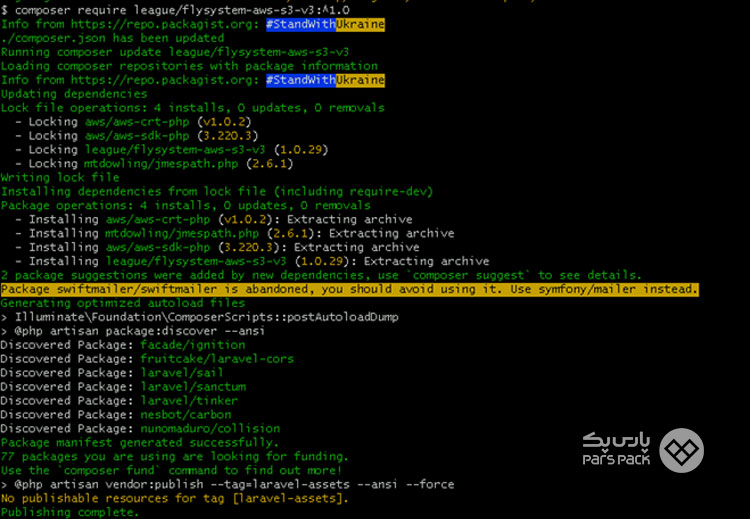Select 'Lock file operations: 4 installs' line

192,108
